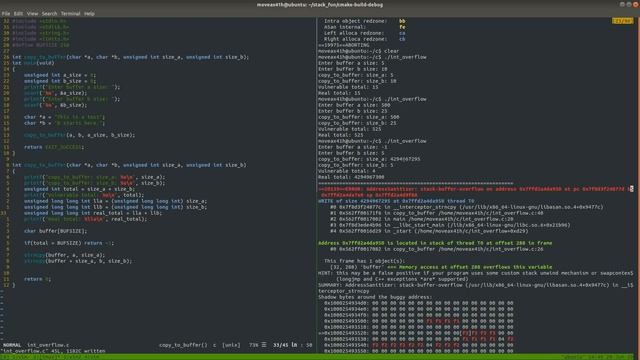Close the terminal window
The width and height of the screenshot is (640, 360).
click(636, 4)
